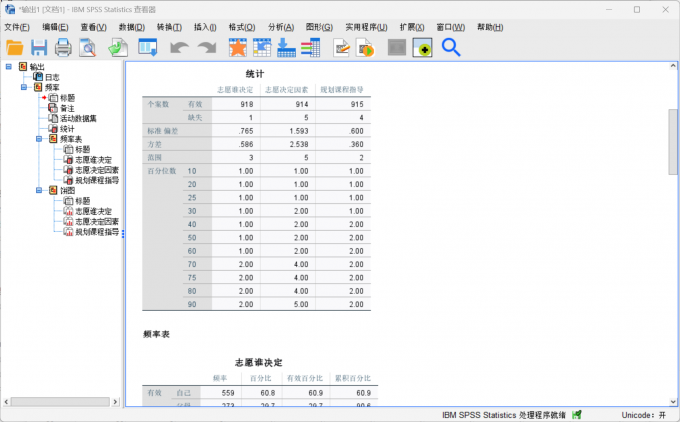Click the plus-sign window toolbar icon
The width and height of the screenshot is (680, 422).
click(x=422, y=47)
